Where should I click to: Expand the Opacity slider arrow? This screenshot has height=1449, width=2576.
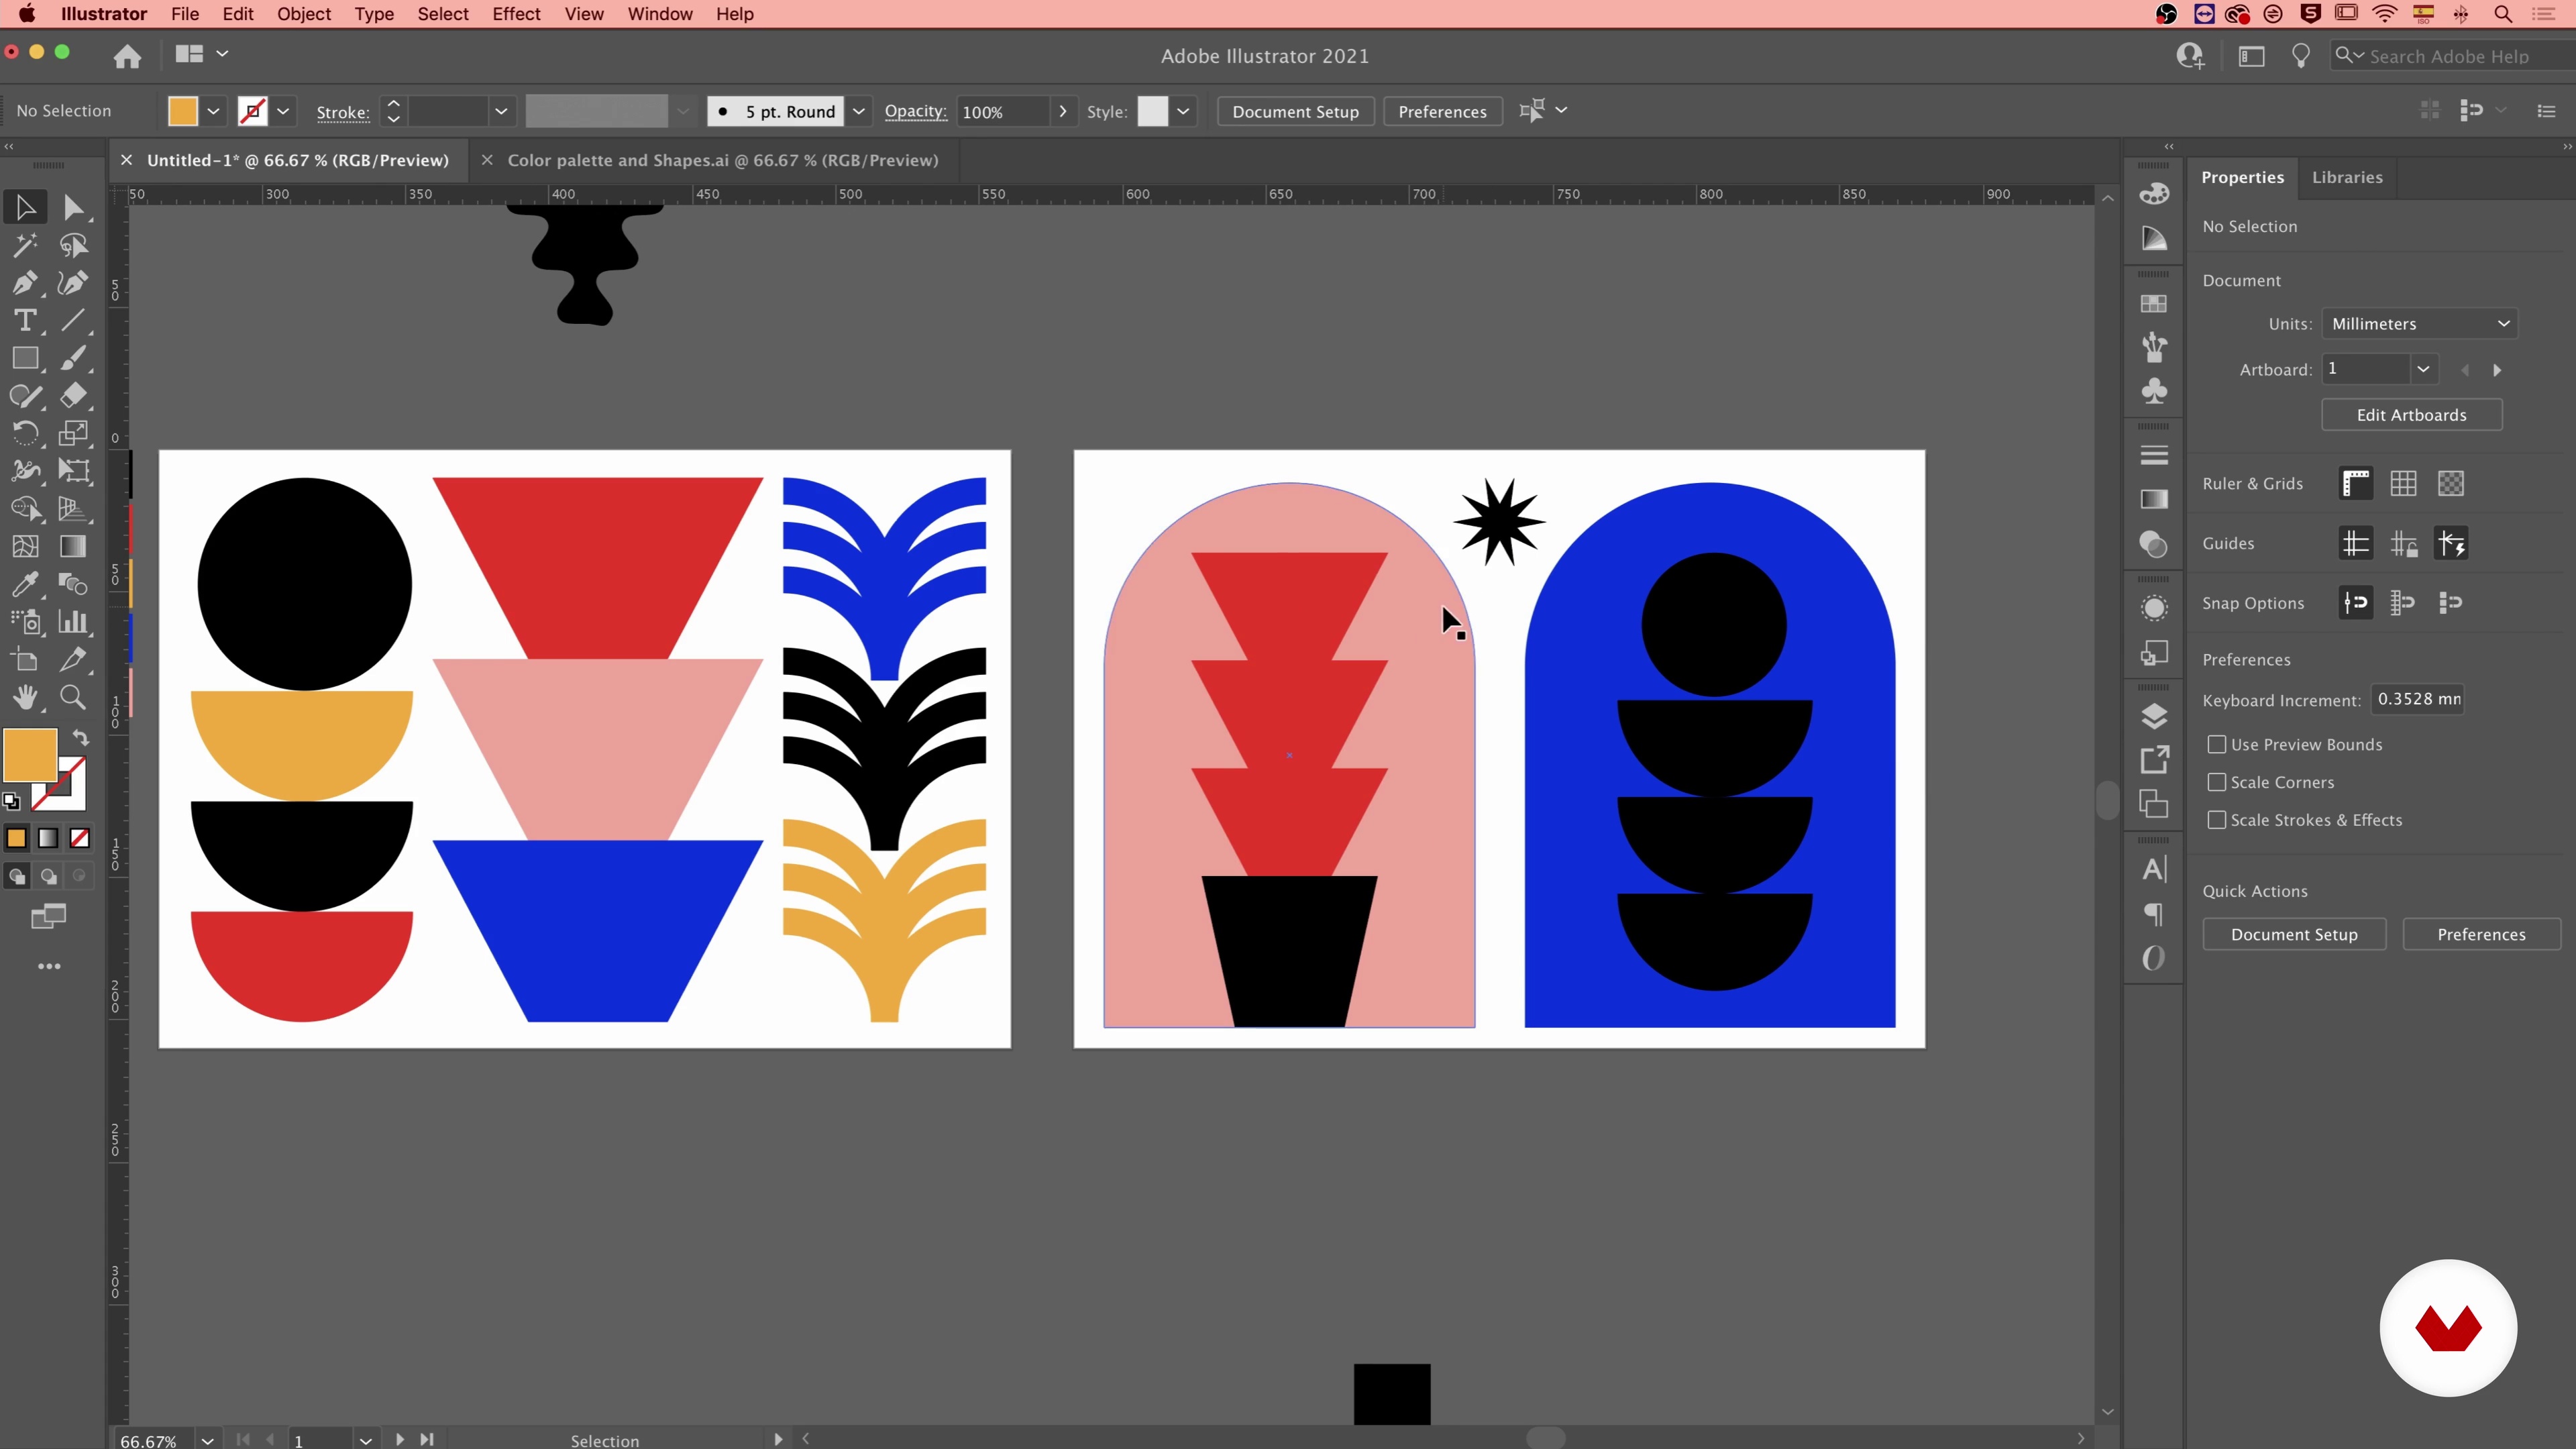tap(1062, 111)
